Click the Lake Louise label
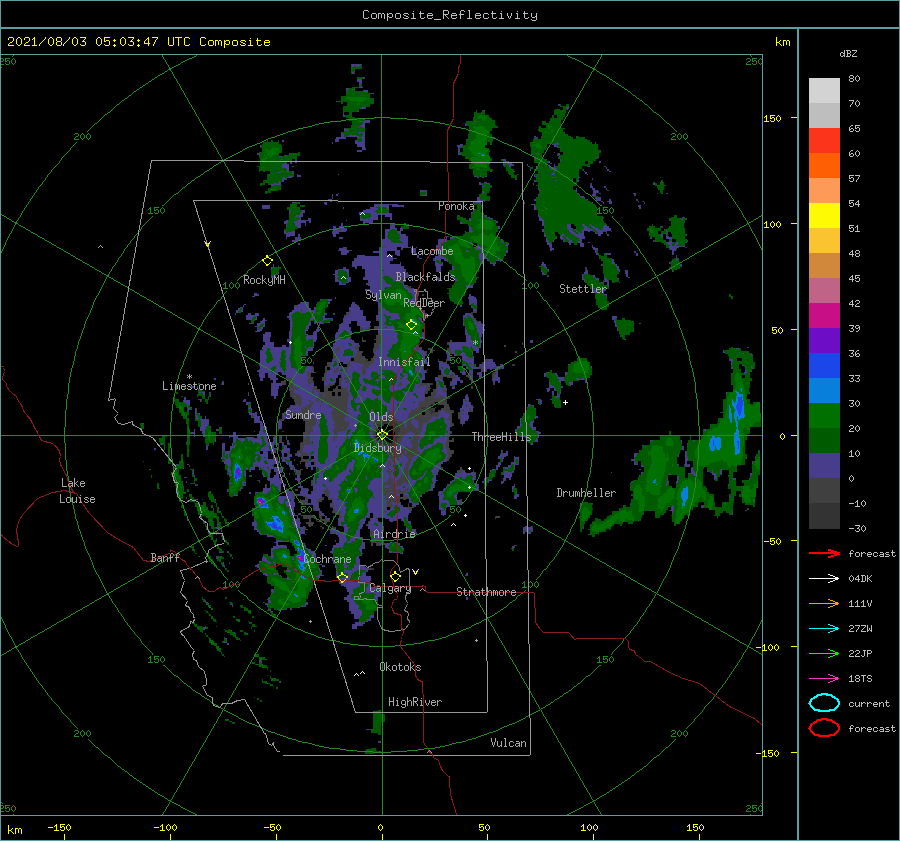900x841 pixels. click(77, 491)
